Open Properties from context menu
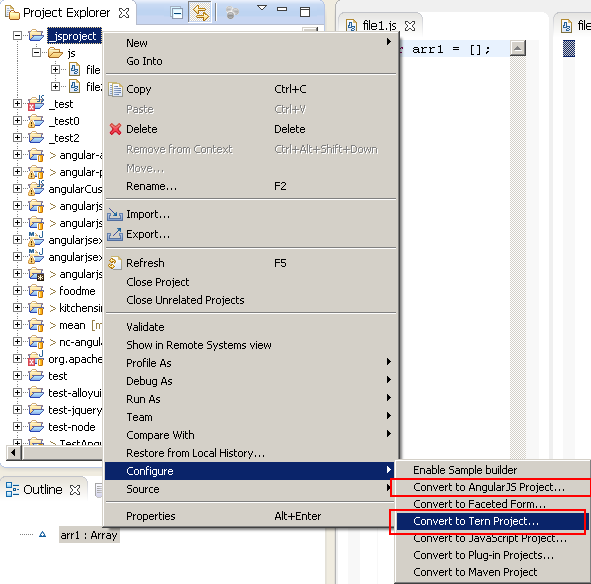 (x=250, y=516)
